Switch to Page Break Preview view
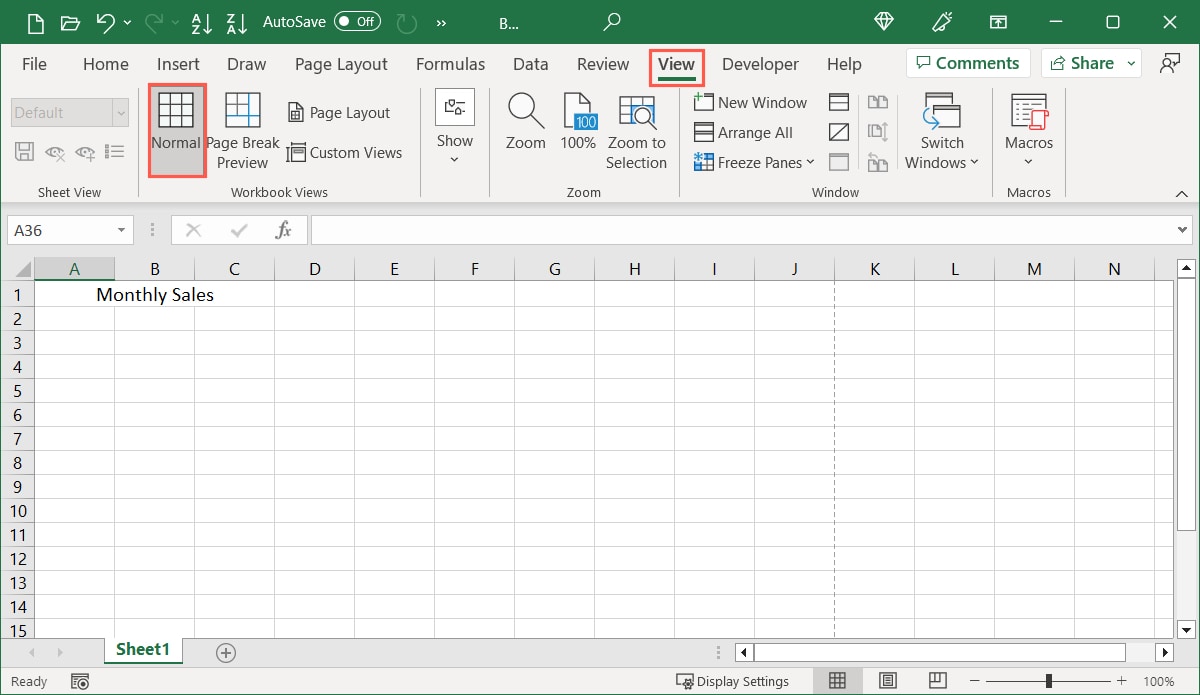Screen dimensions: 1200x695 coord(243,130)
